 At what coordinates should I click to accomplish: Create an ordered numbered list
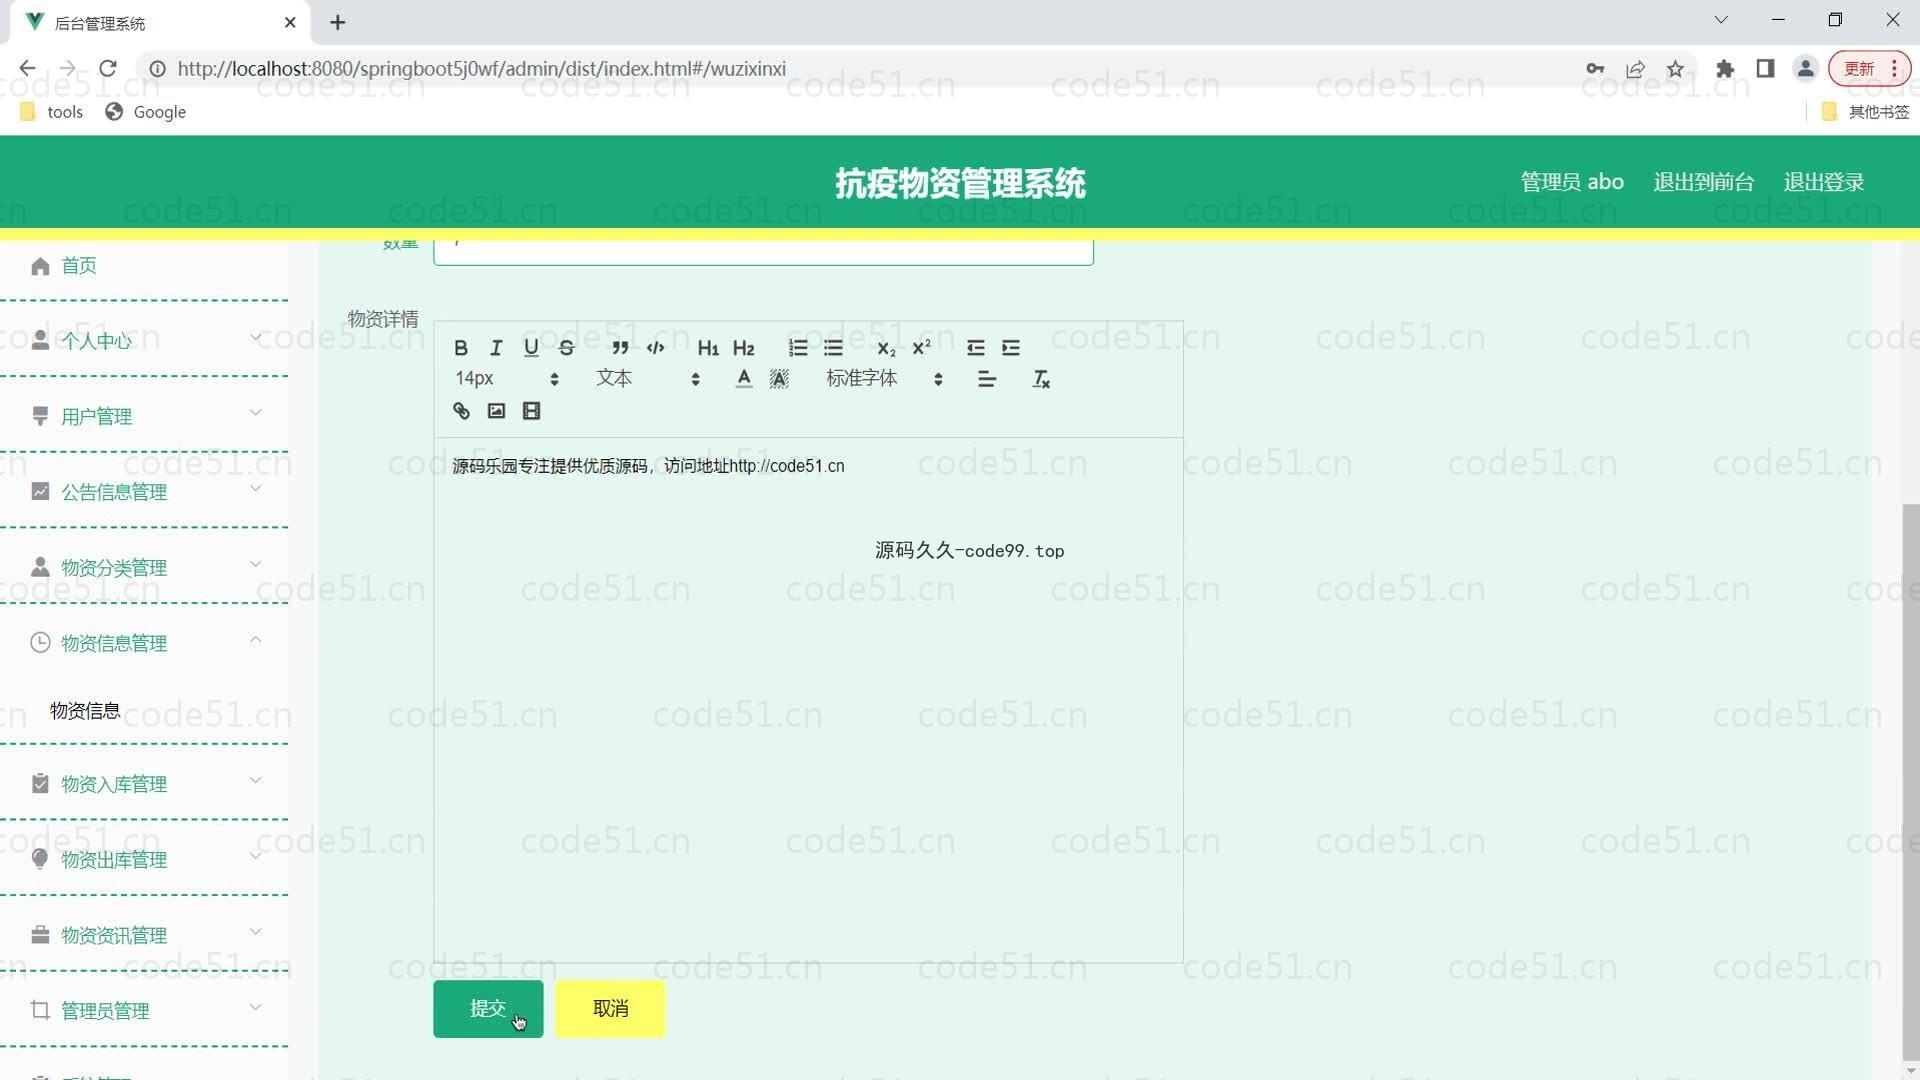[x=797, y=348]
